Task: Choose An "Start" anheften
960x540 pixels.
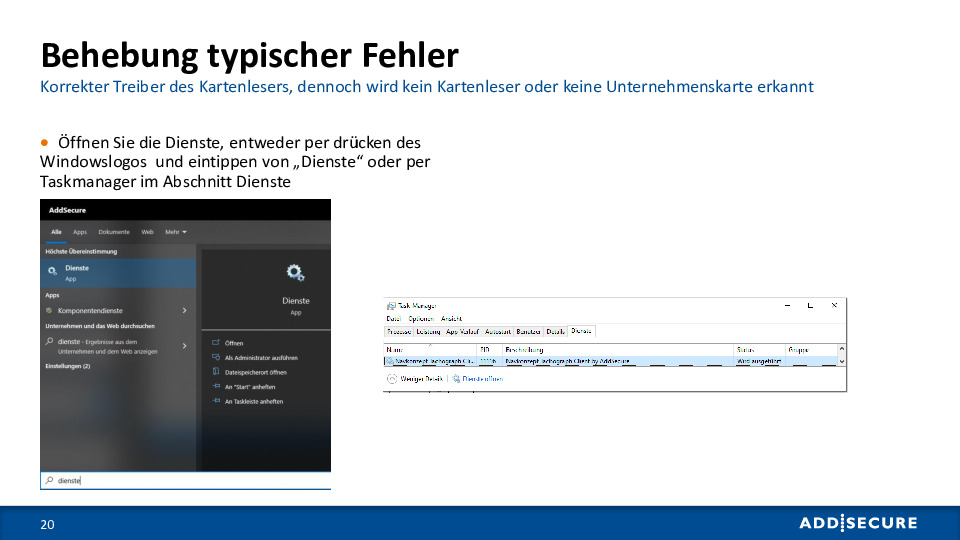Action: click(x=250, y=387)
